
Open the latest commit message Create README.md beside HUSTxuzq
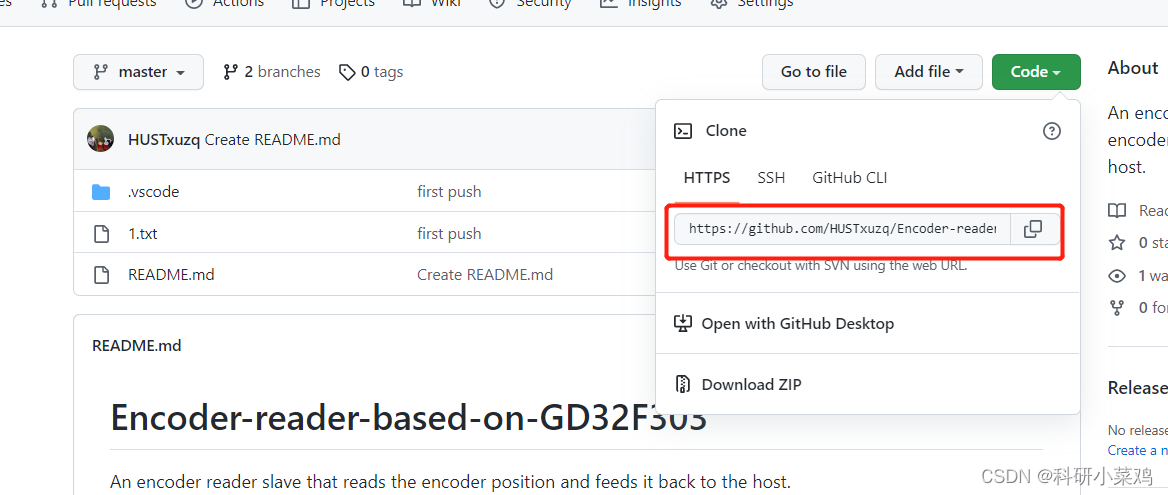click(273, 140)
